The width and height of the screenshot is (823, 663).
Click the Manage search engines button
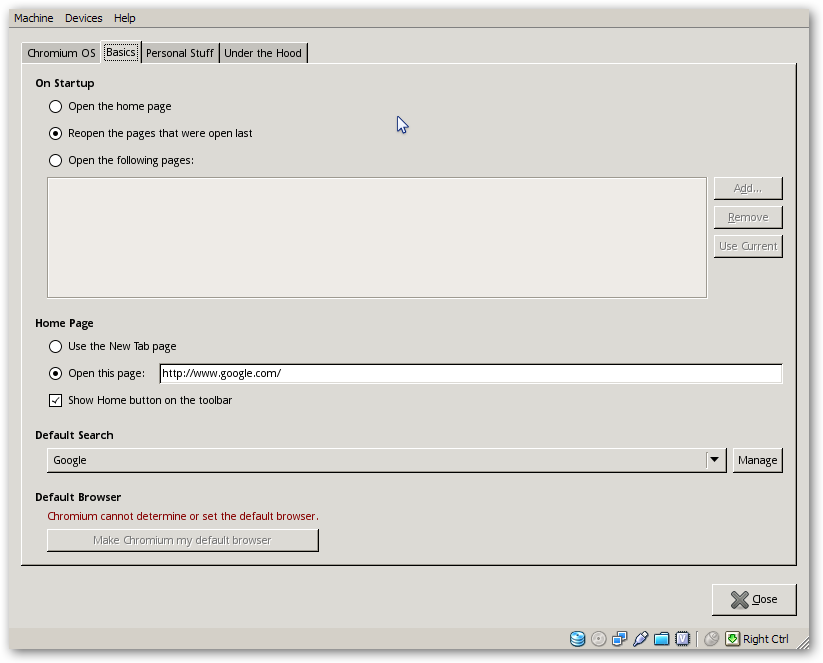[x=757, y=460]
